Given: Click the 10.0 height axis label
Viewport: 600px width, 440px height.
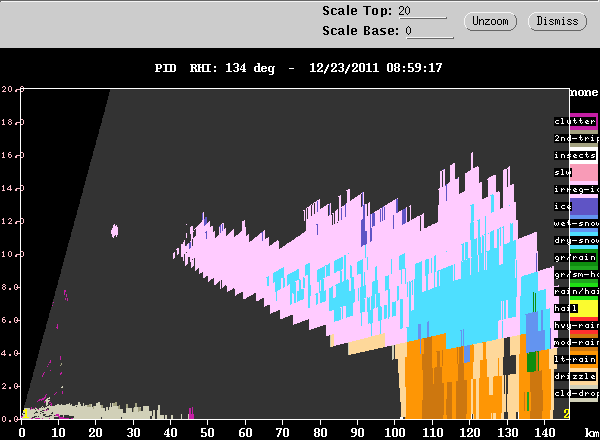Looking at the screenshot, I should pos(11,254).
